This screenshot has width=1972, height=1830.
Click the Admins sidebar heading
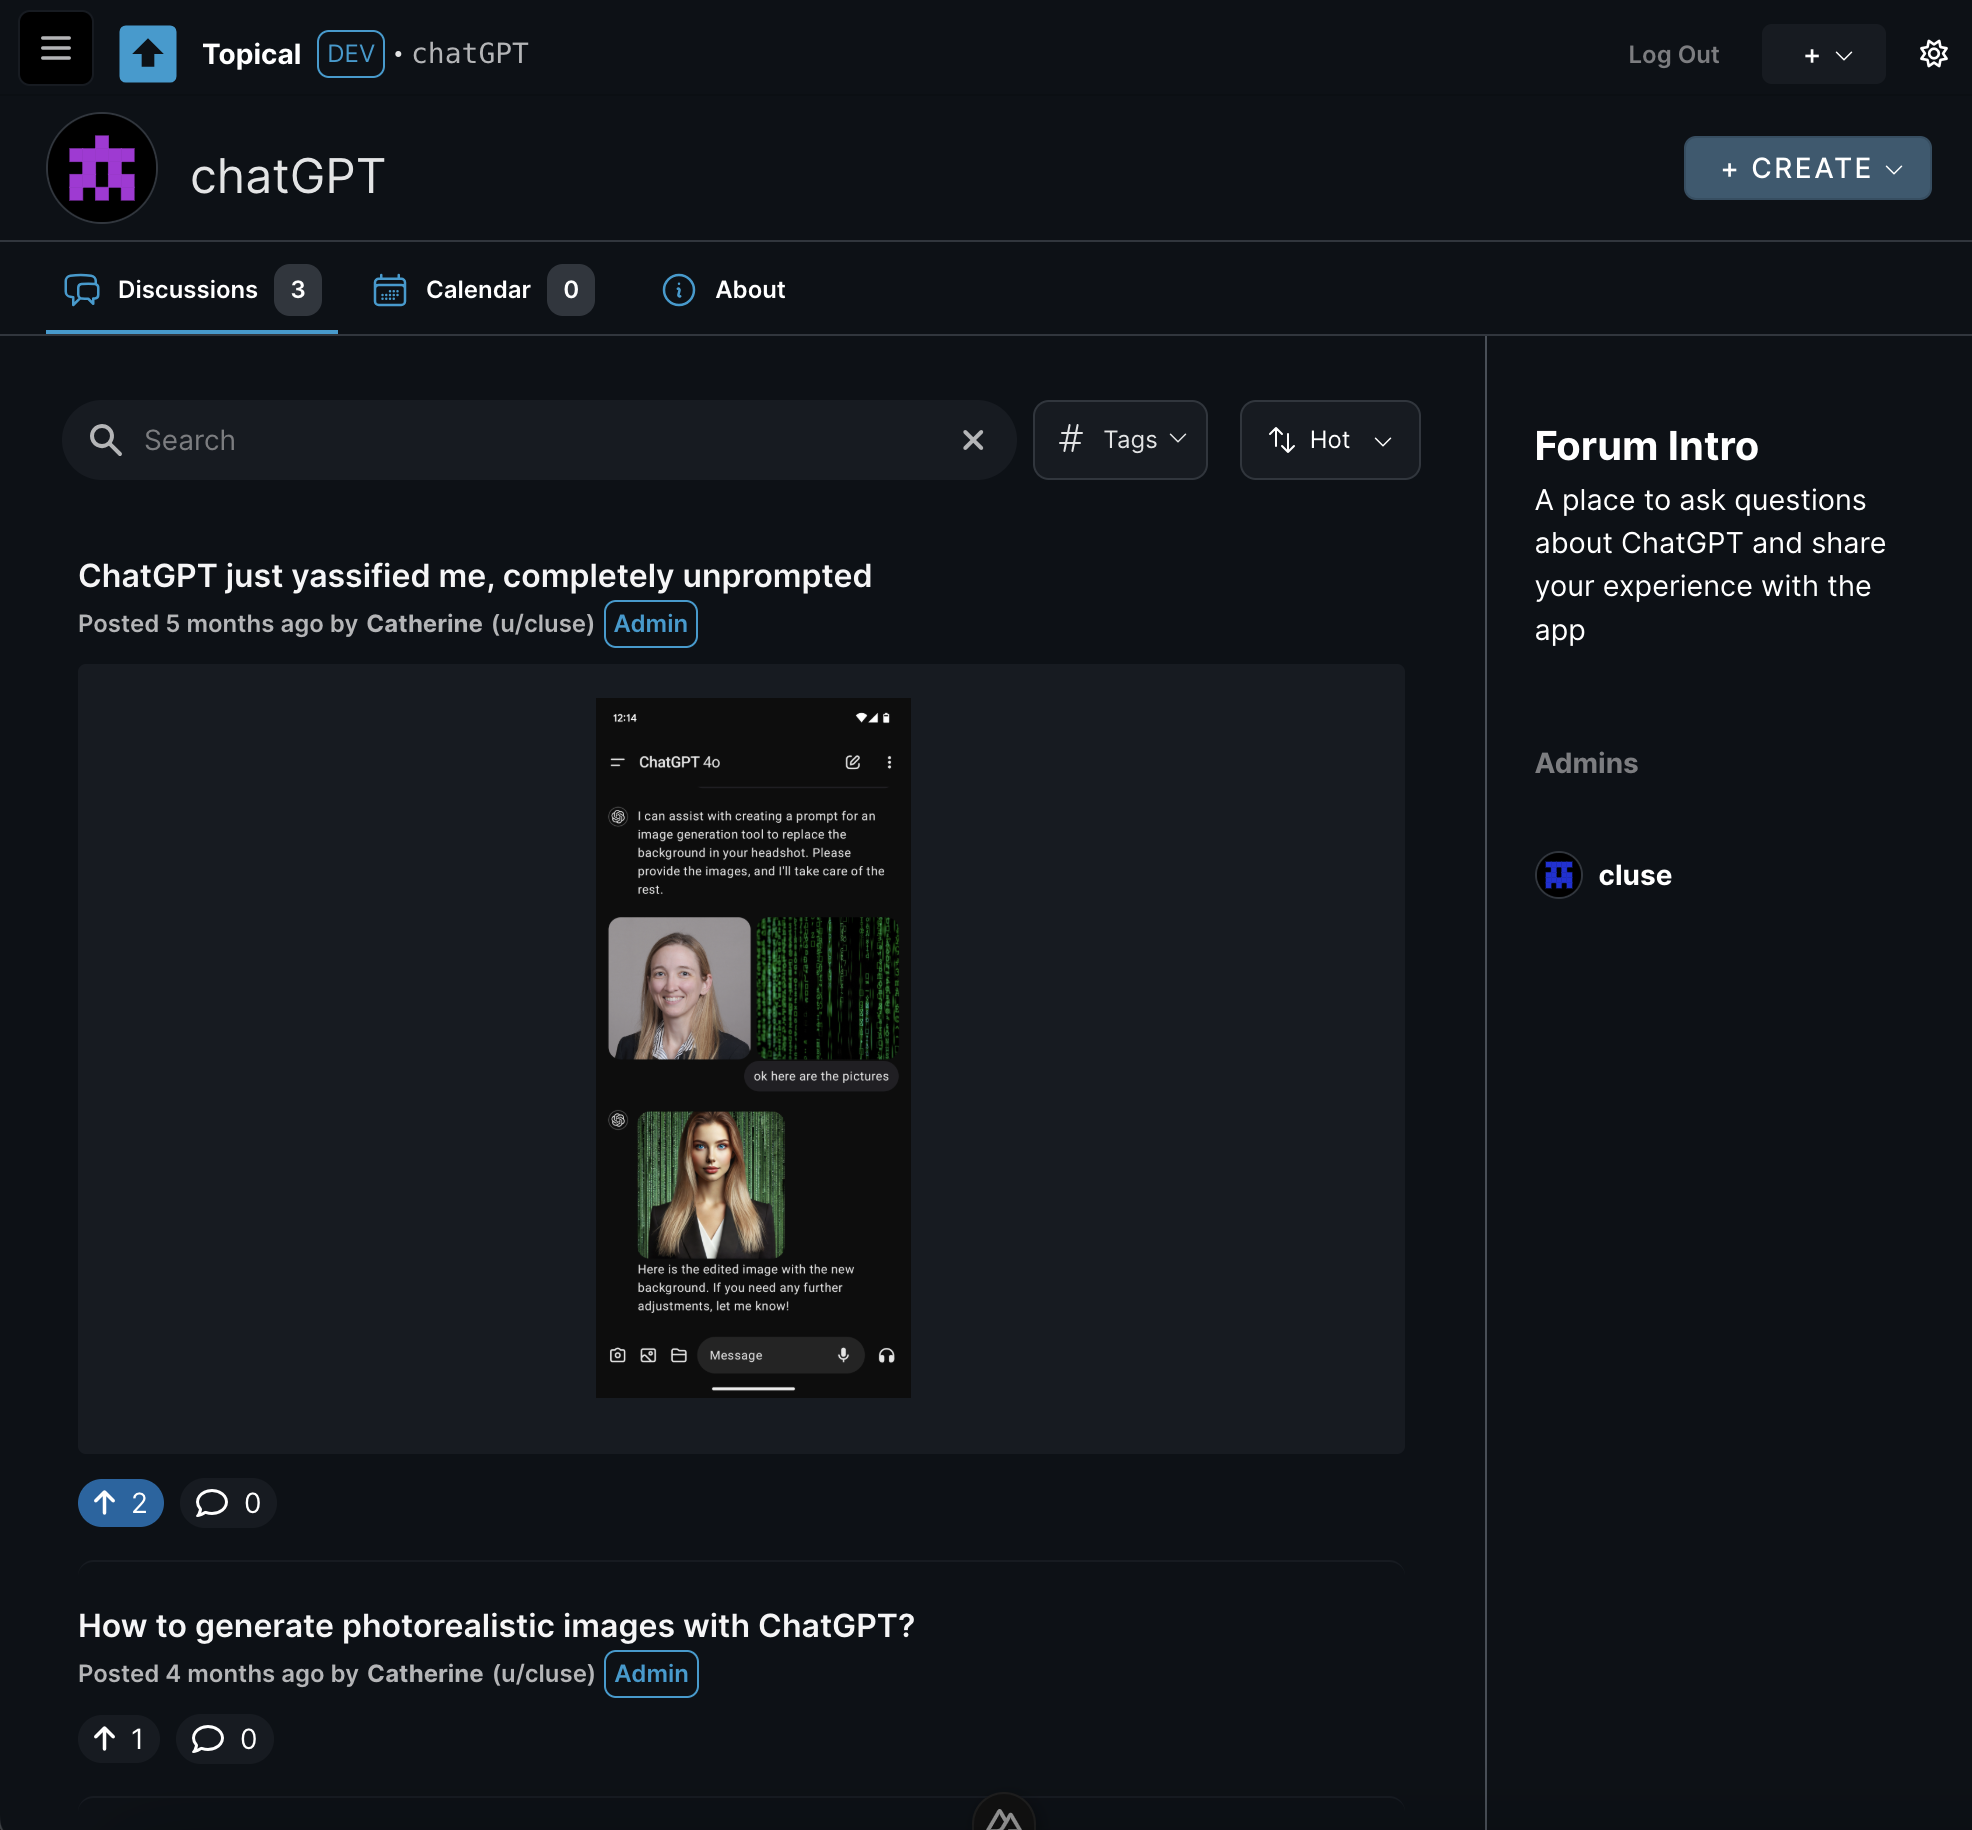pos(1586,763)
